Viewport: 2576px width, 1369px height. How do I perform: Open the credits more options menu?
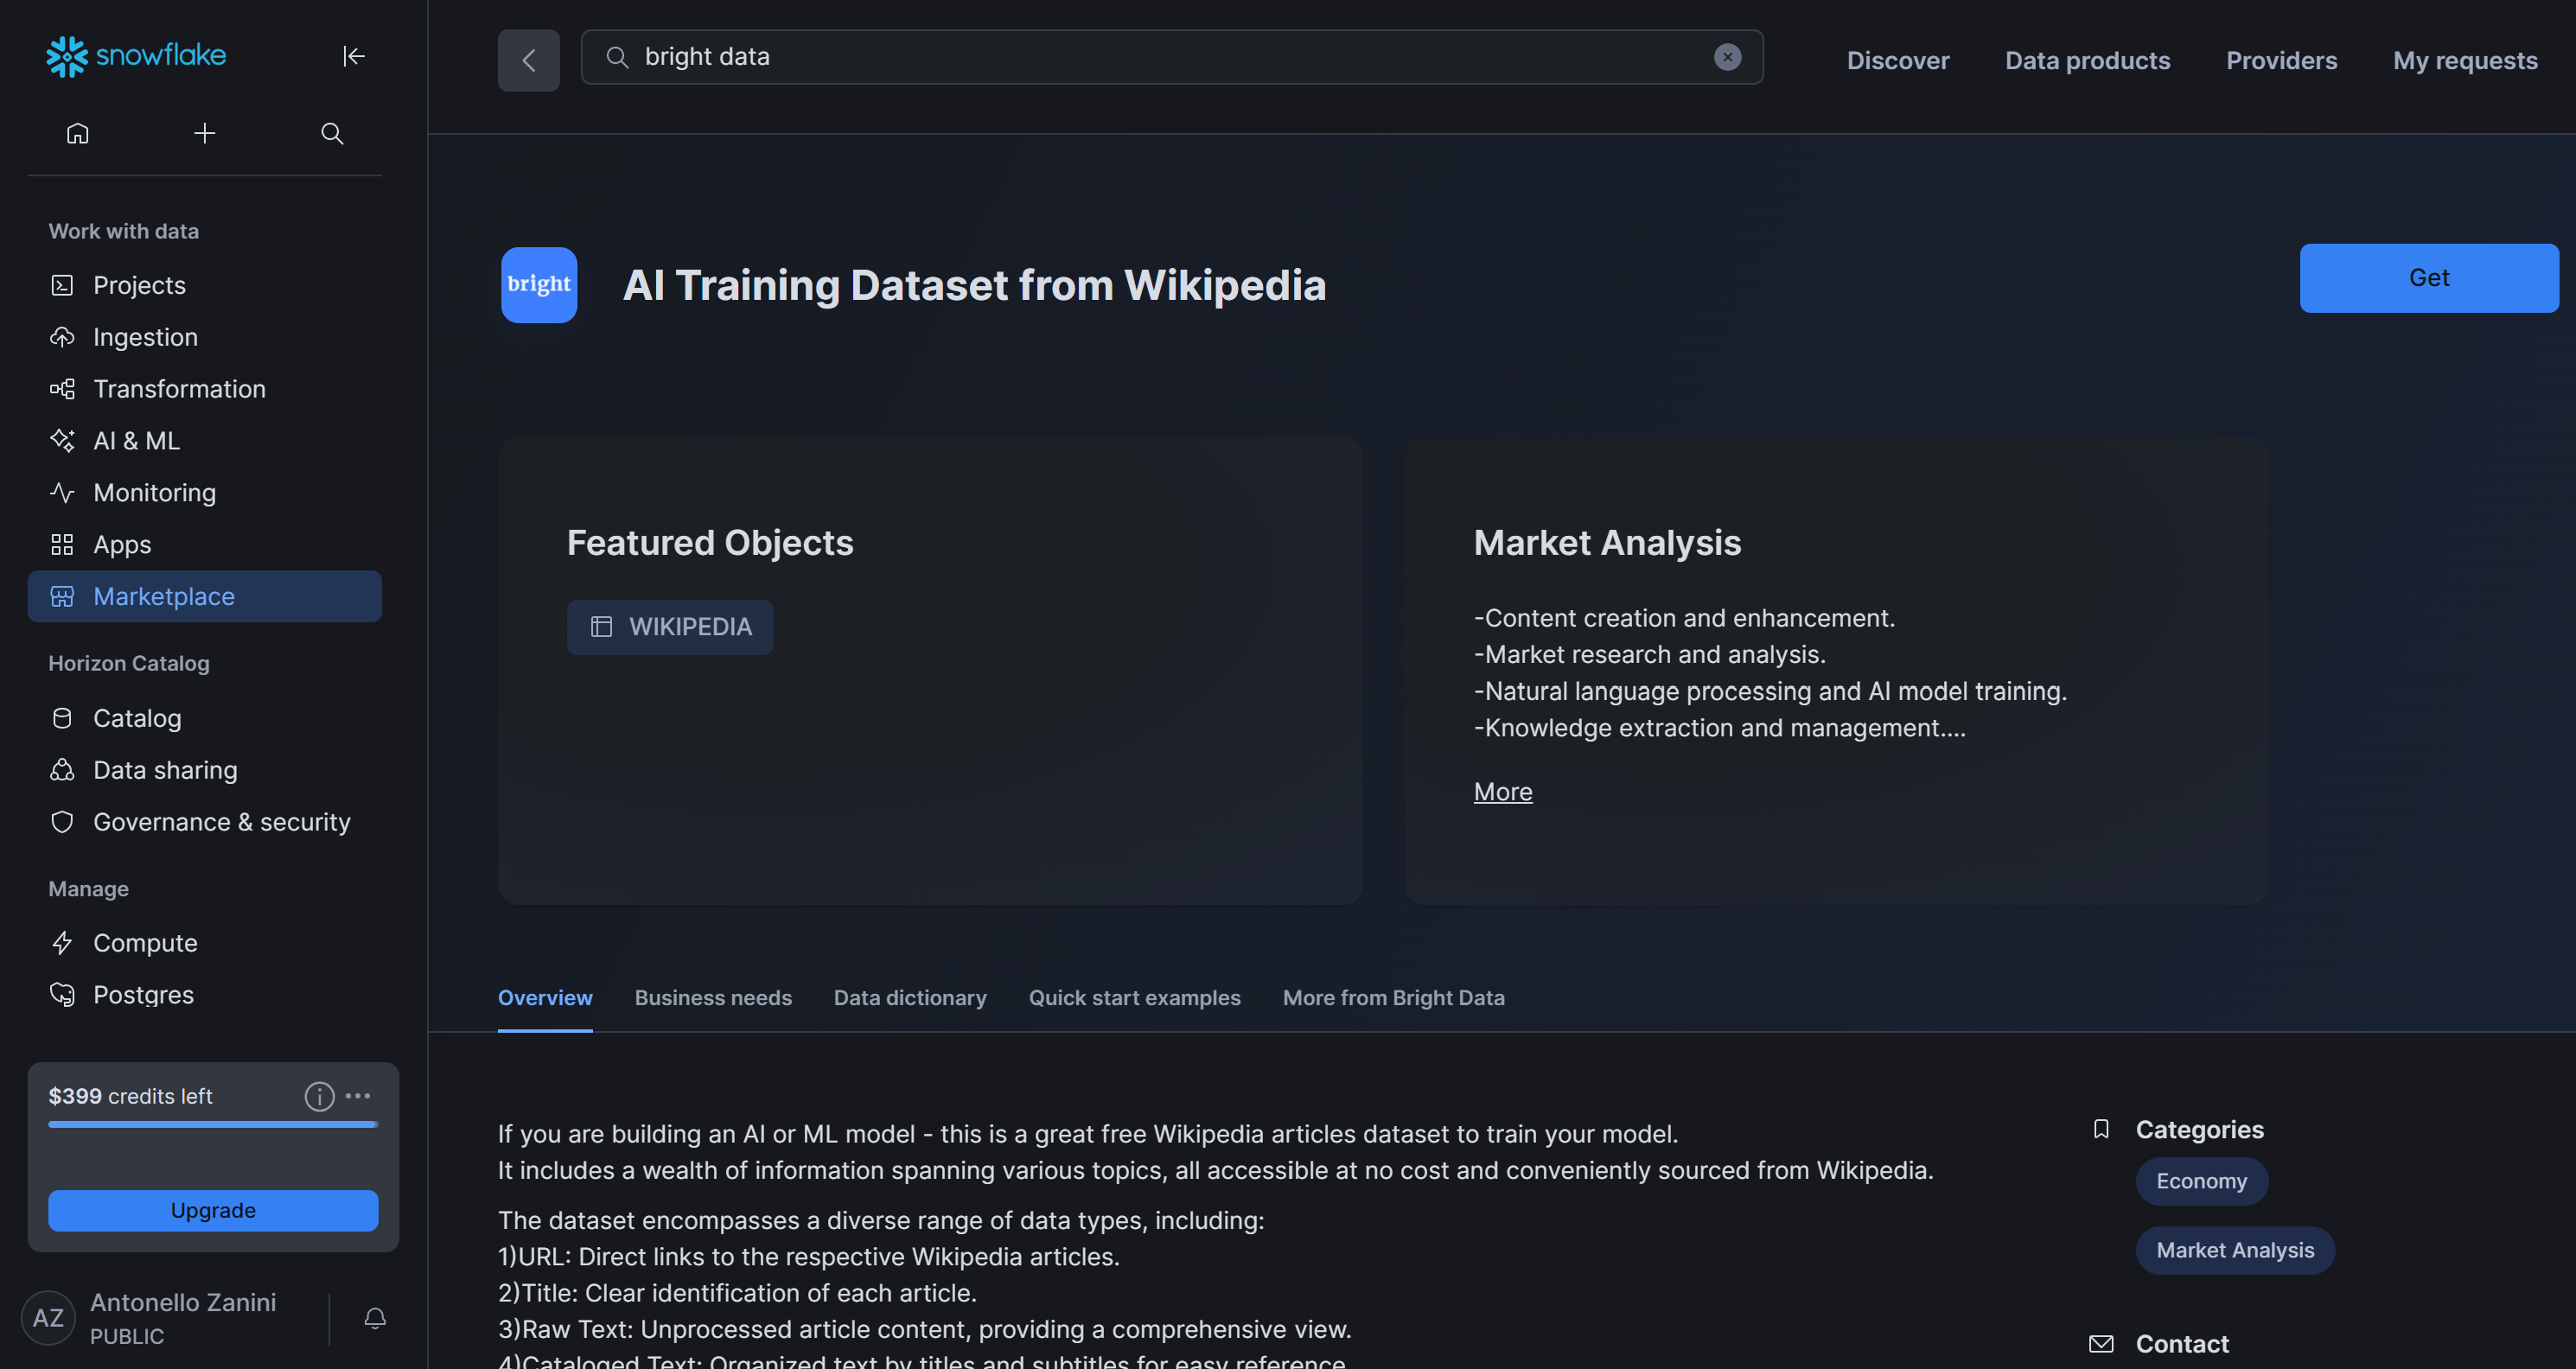358,1096
